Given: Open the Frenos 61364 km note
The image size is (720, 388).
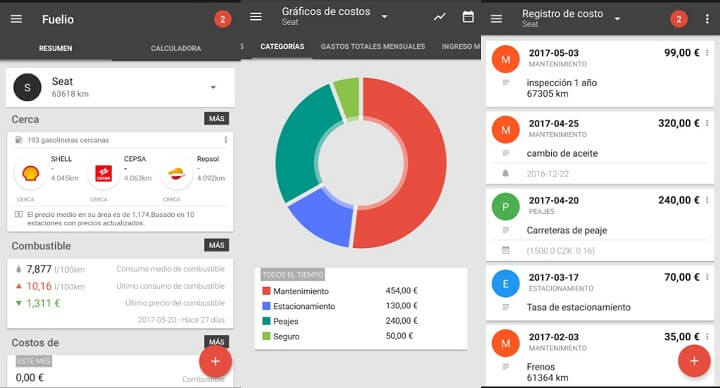Looking at the screenshot, I should click(x=547, y=372).
